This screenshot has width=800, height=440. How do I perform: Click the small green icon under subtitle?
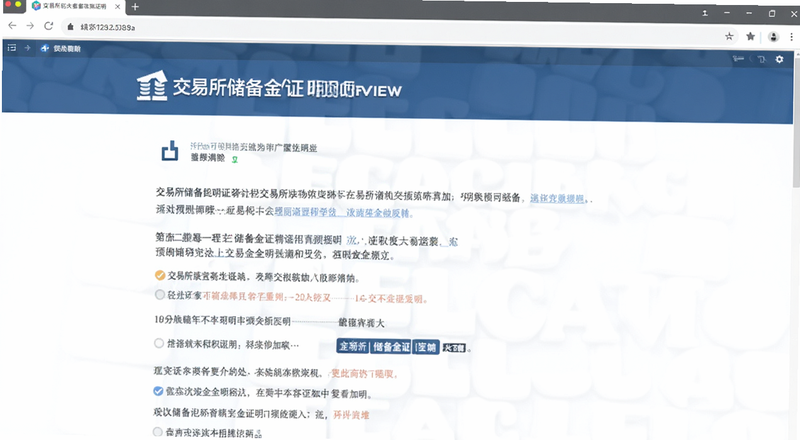(x=235, y=159)
